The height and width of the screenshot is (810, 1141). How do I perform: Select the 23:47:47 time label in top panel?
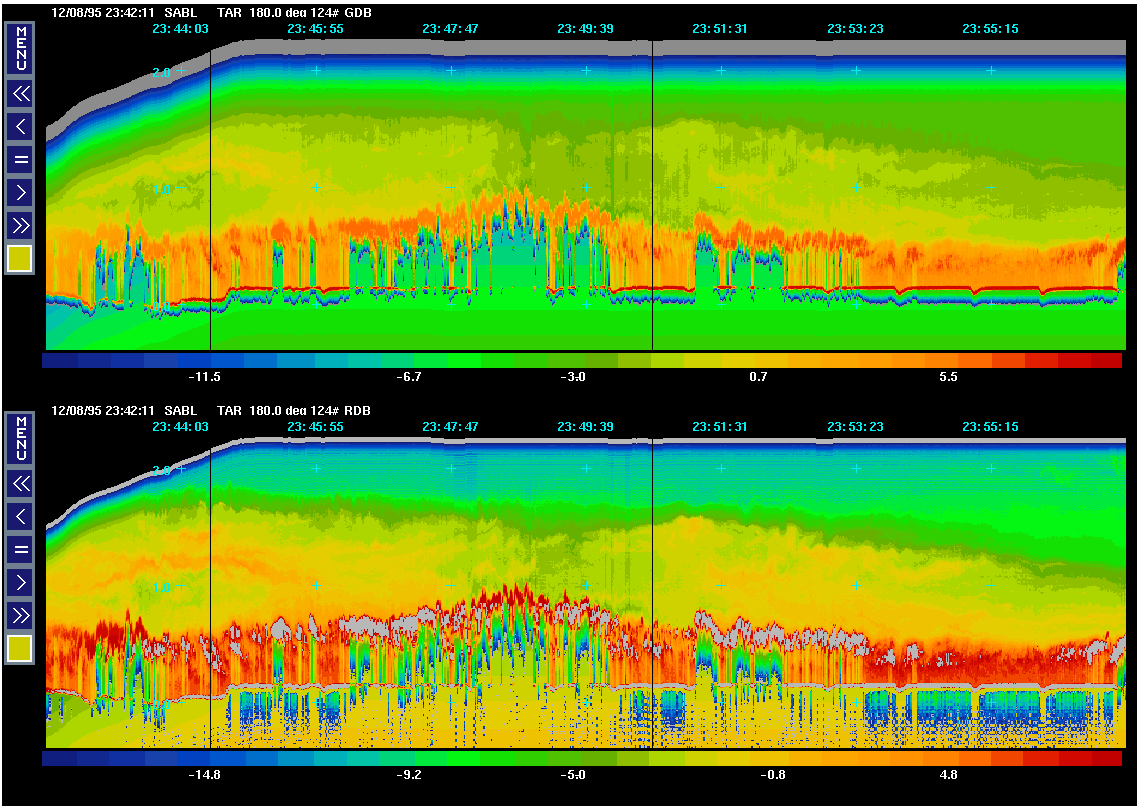pos(450,29)
